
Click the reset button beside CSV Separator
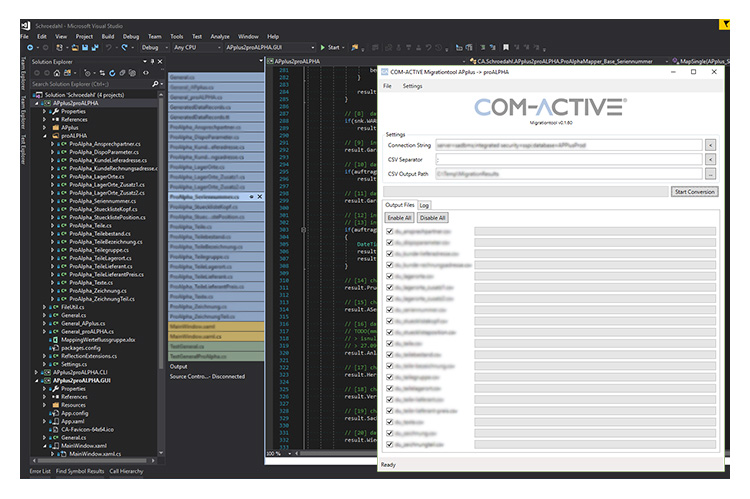(711, 159)
